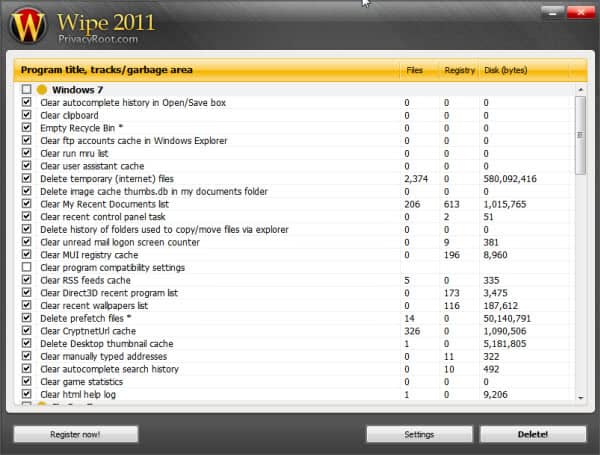The image size is (600, 455).
Task: Click the Registry column header
Action: pos(459,70)
